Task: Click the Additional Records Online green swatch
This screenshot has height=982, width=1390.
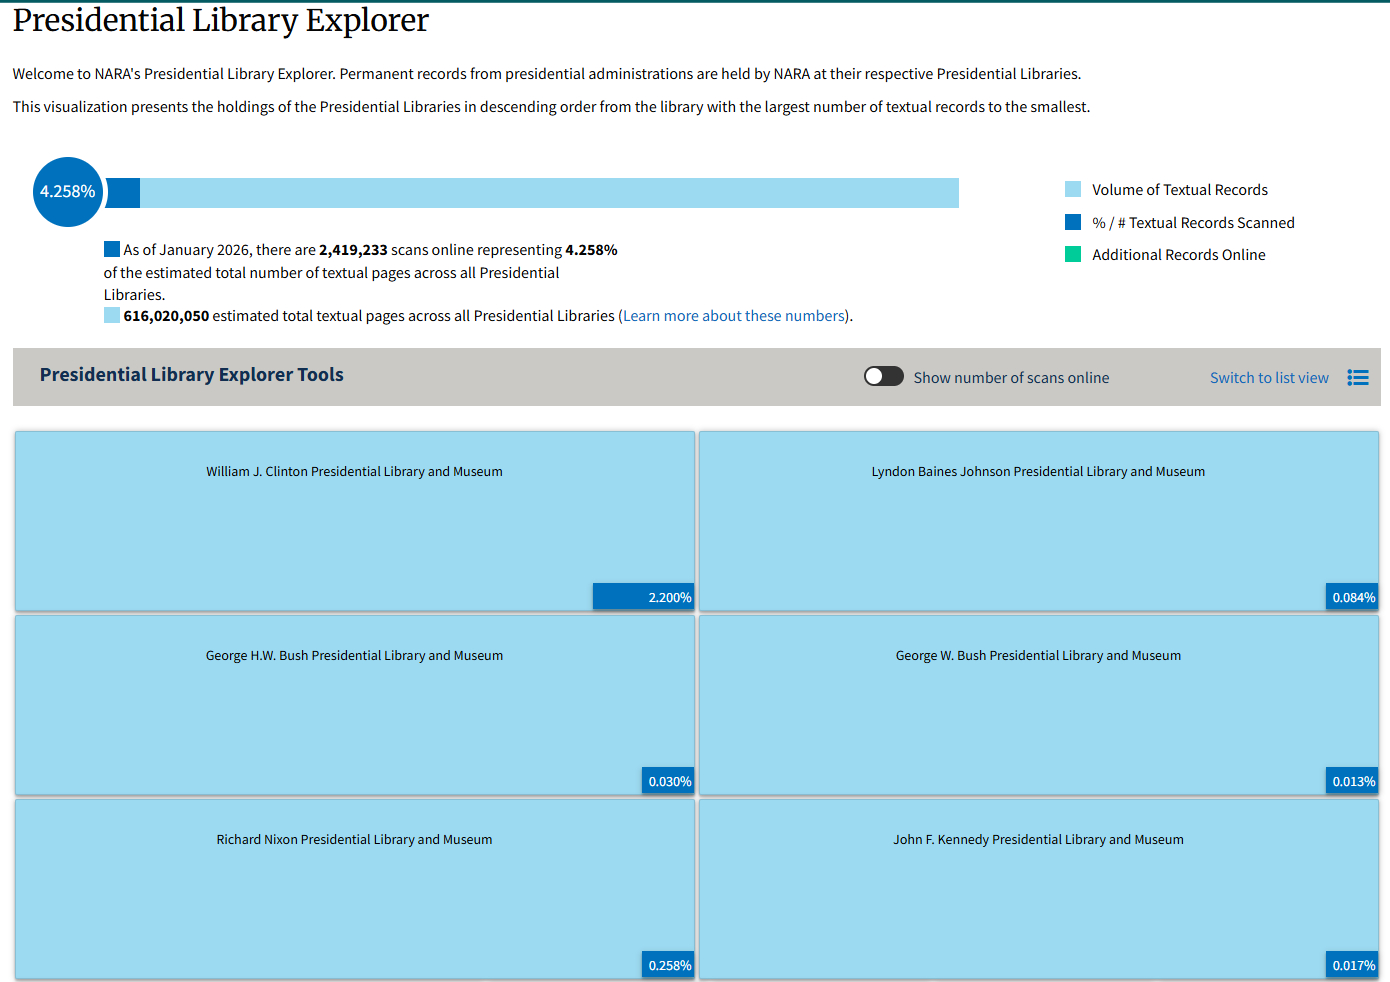Action: pyautogui.click(x=1073, y=255)
